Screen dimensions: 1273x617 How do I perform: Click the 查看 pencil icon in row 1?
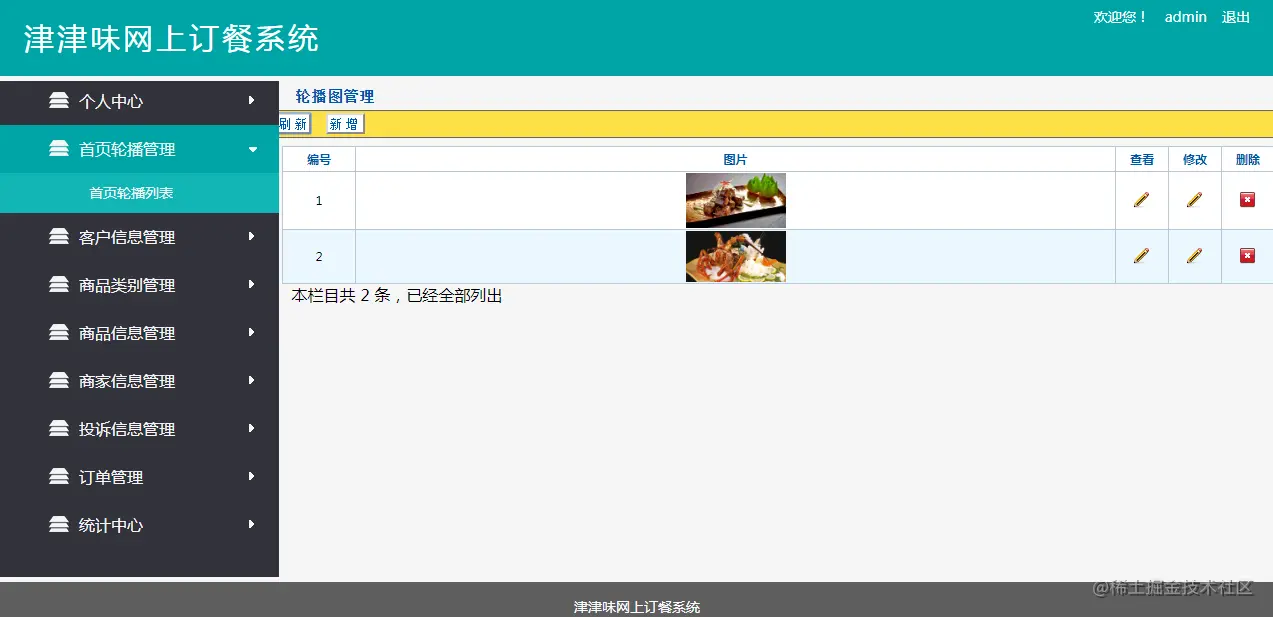[x=1141, y=200]
